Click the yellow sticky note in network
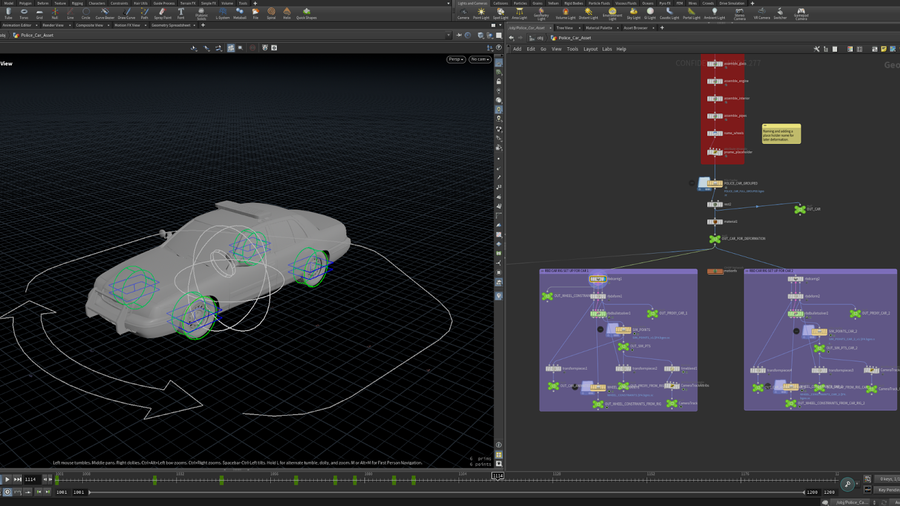 tap(780, 134)
